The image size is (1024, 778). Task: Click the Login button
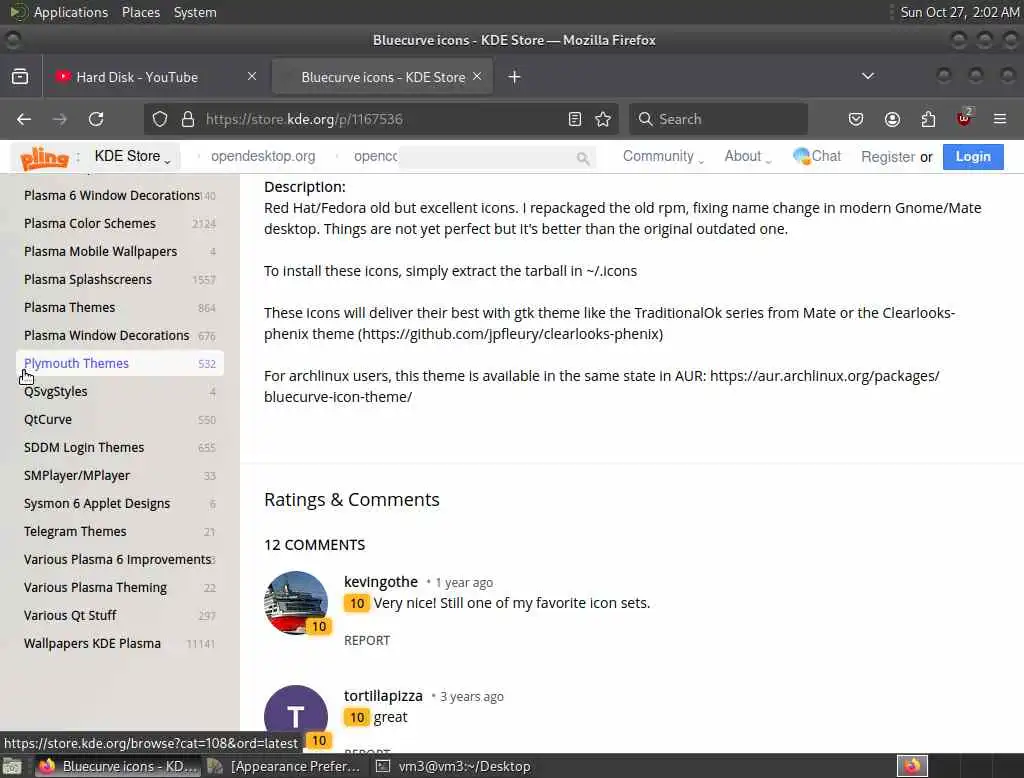point(973,157)
